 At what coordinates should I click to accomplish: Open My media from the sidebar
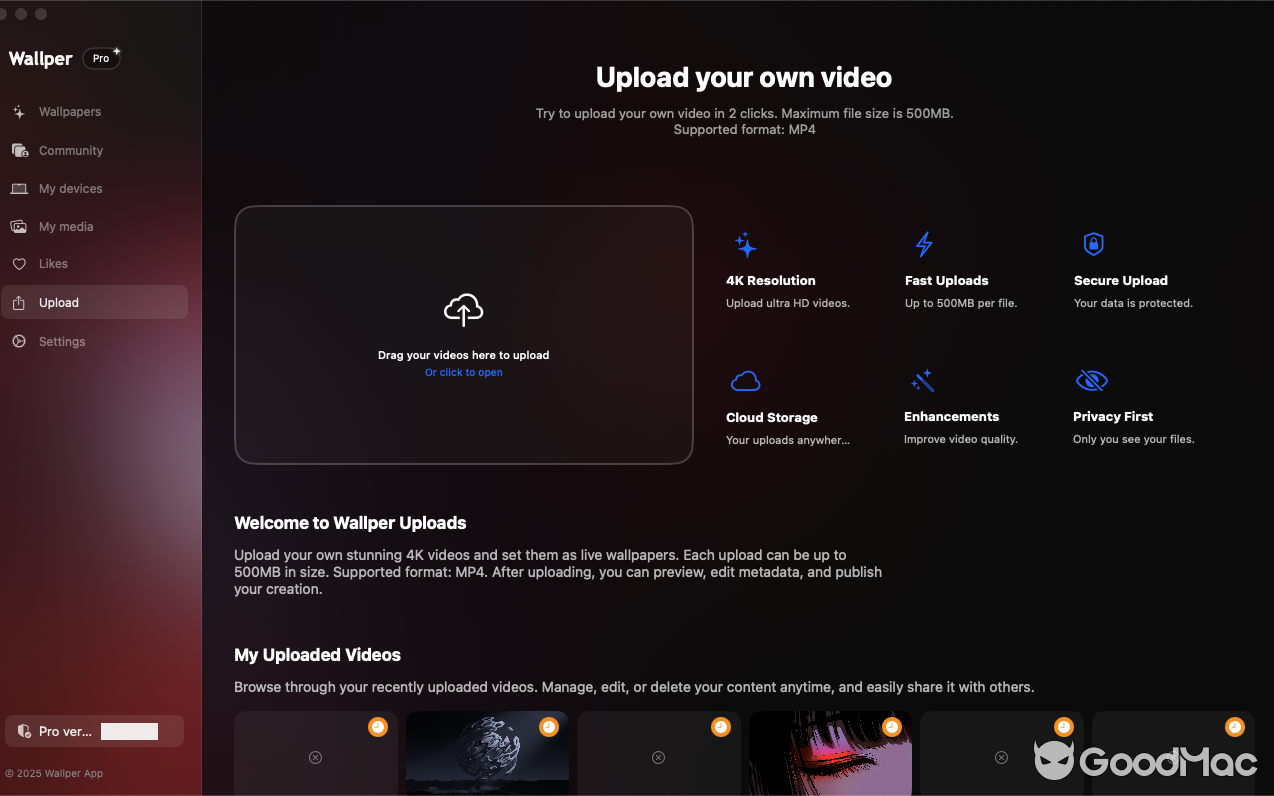click(20, 226)
